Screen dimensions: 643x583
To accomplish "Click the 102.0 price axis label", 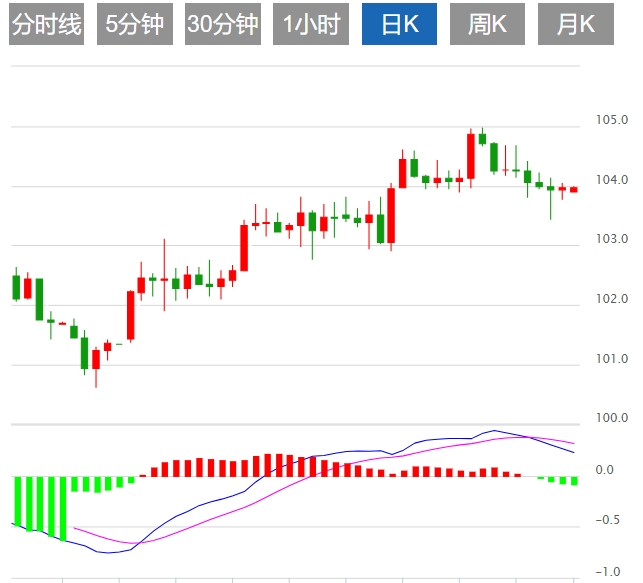I will click(x=612, y=300).
